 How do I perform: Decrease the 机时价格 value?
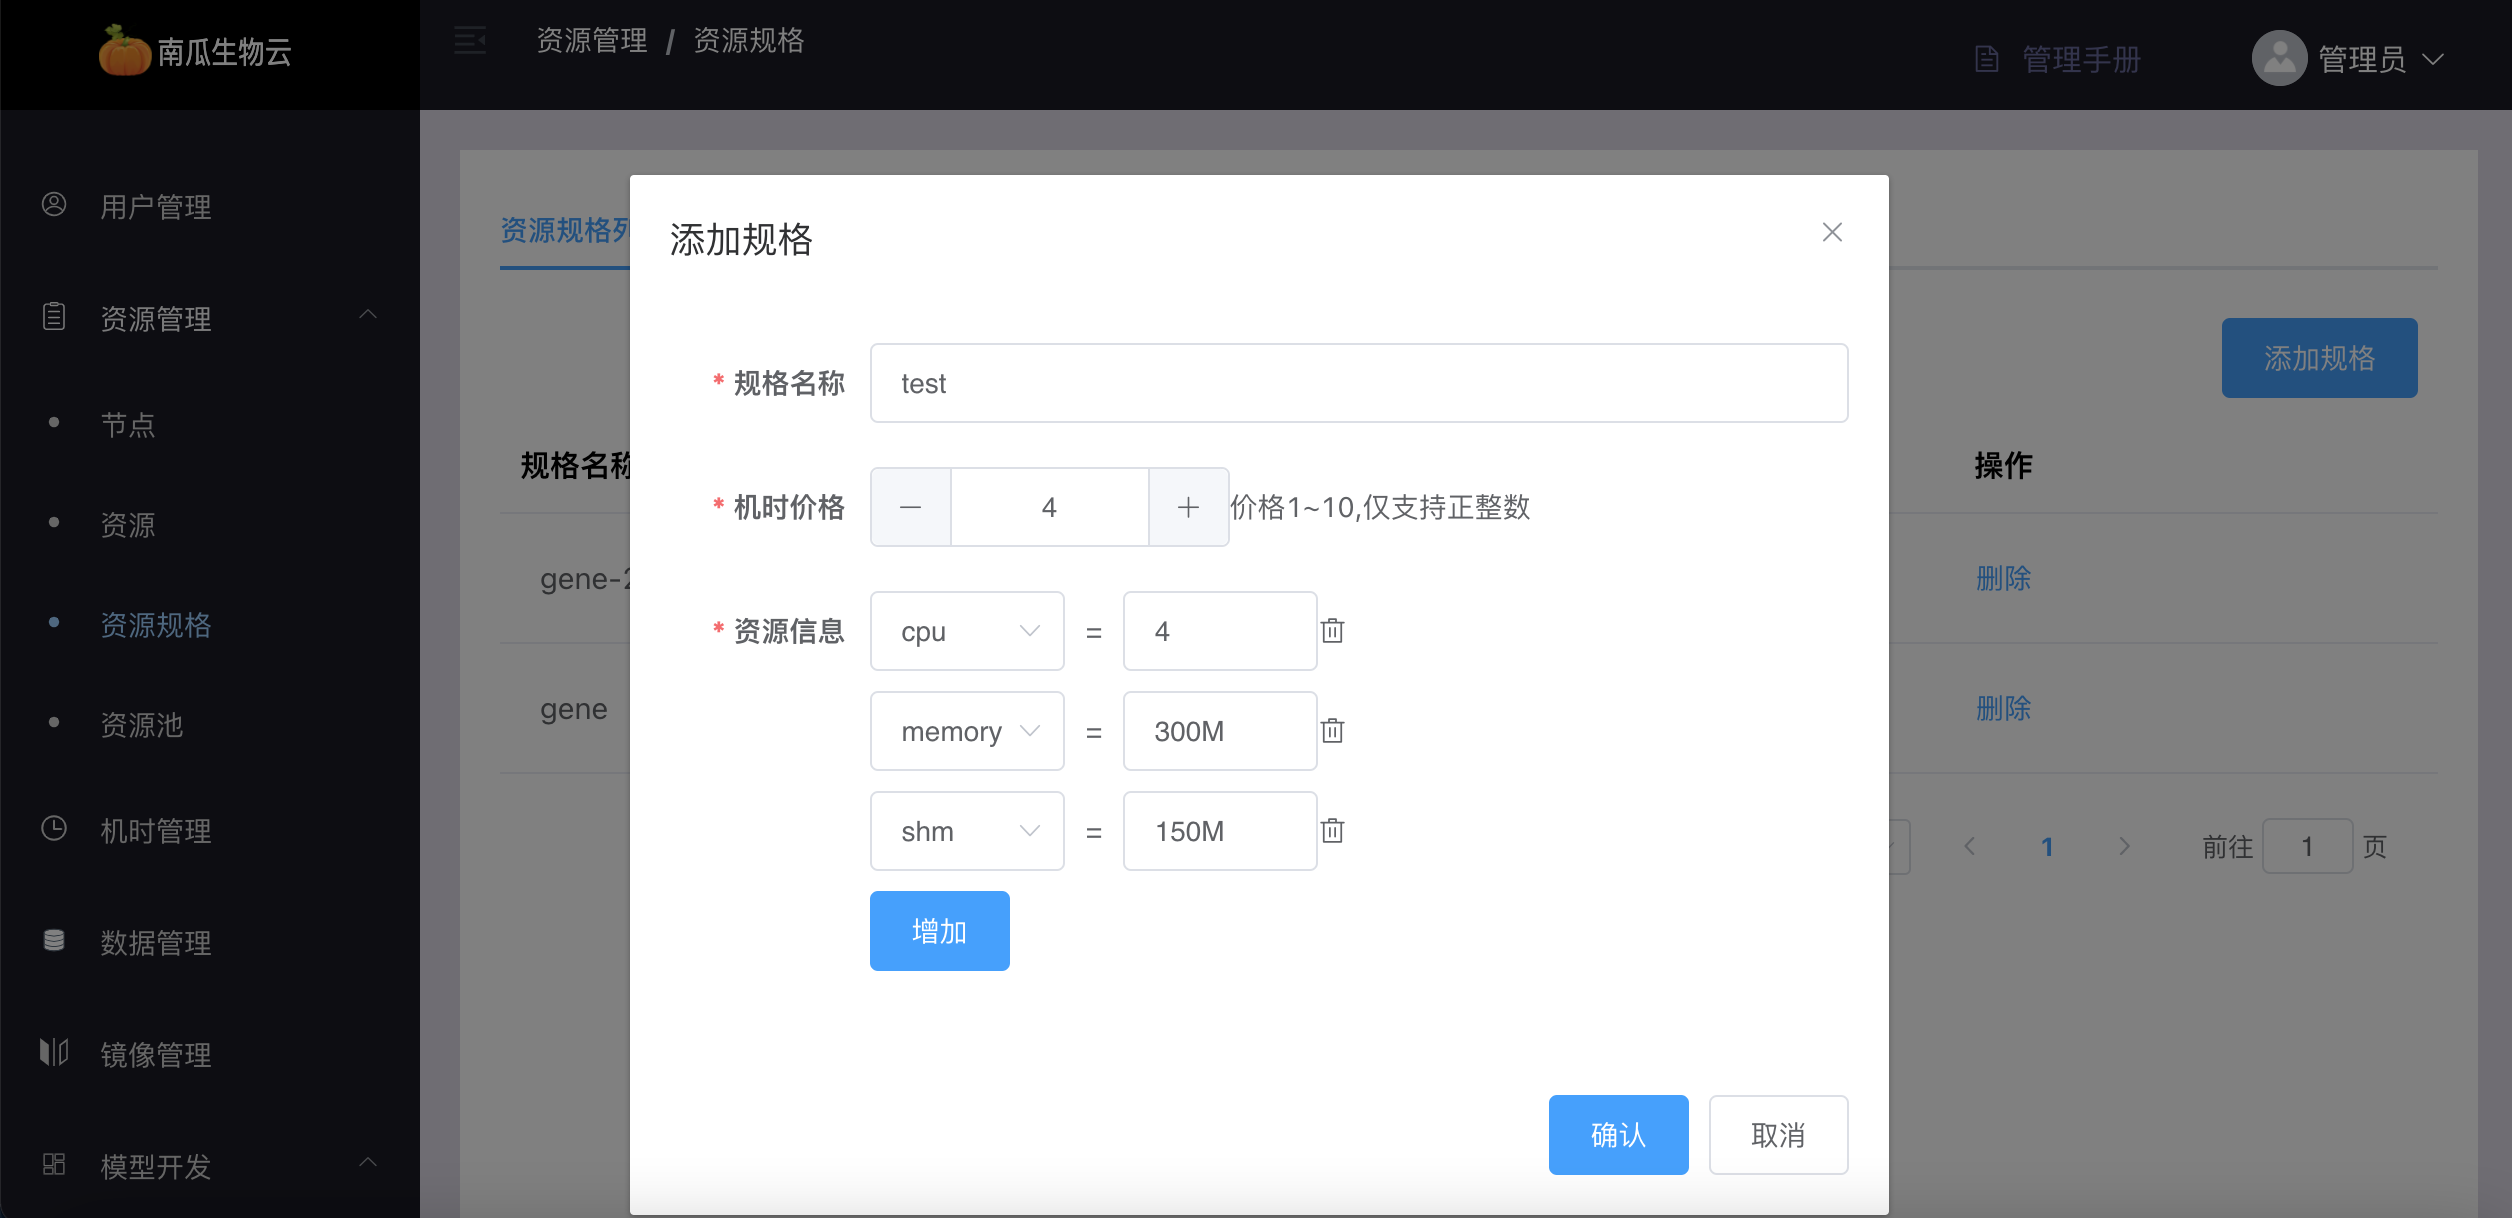click(910, 507)
